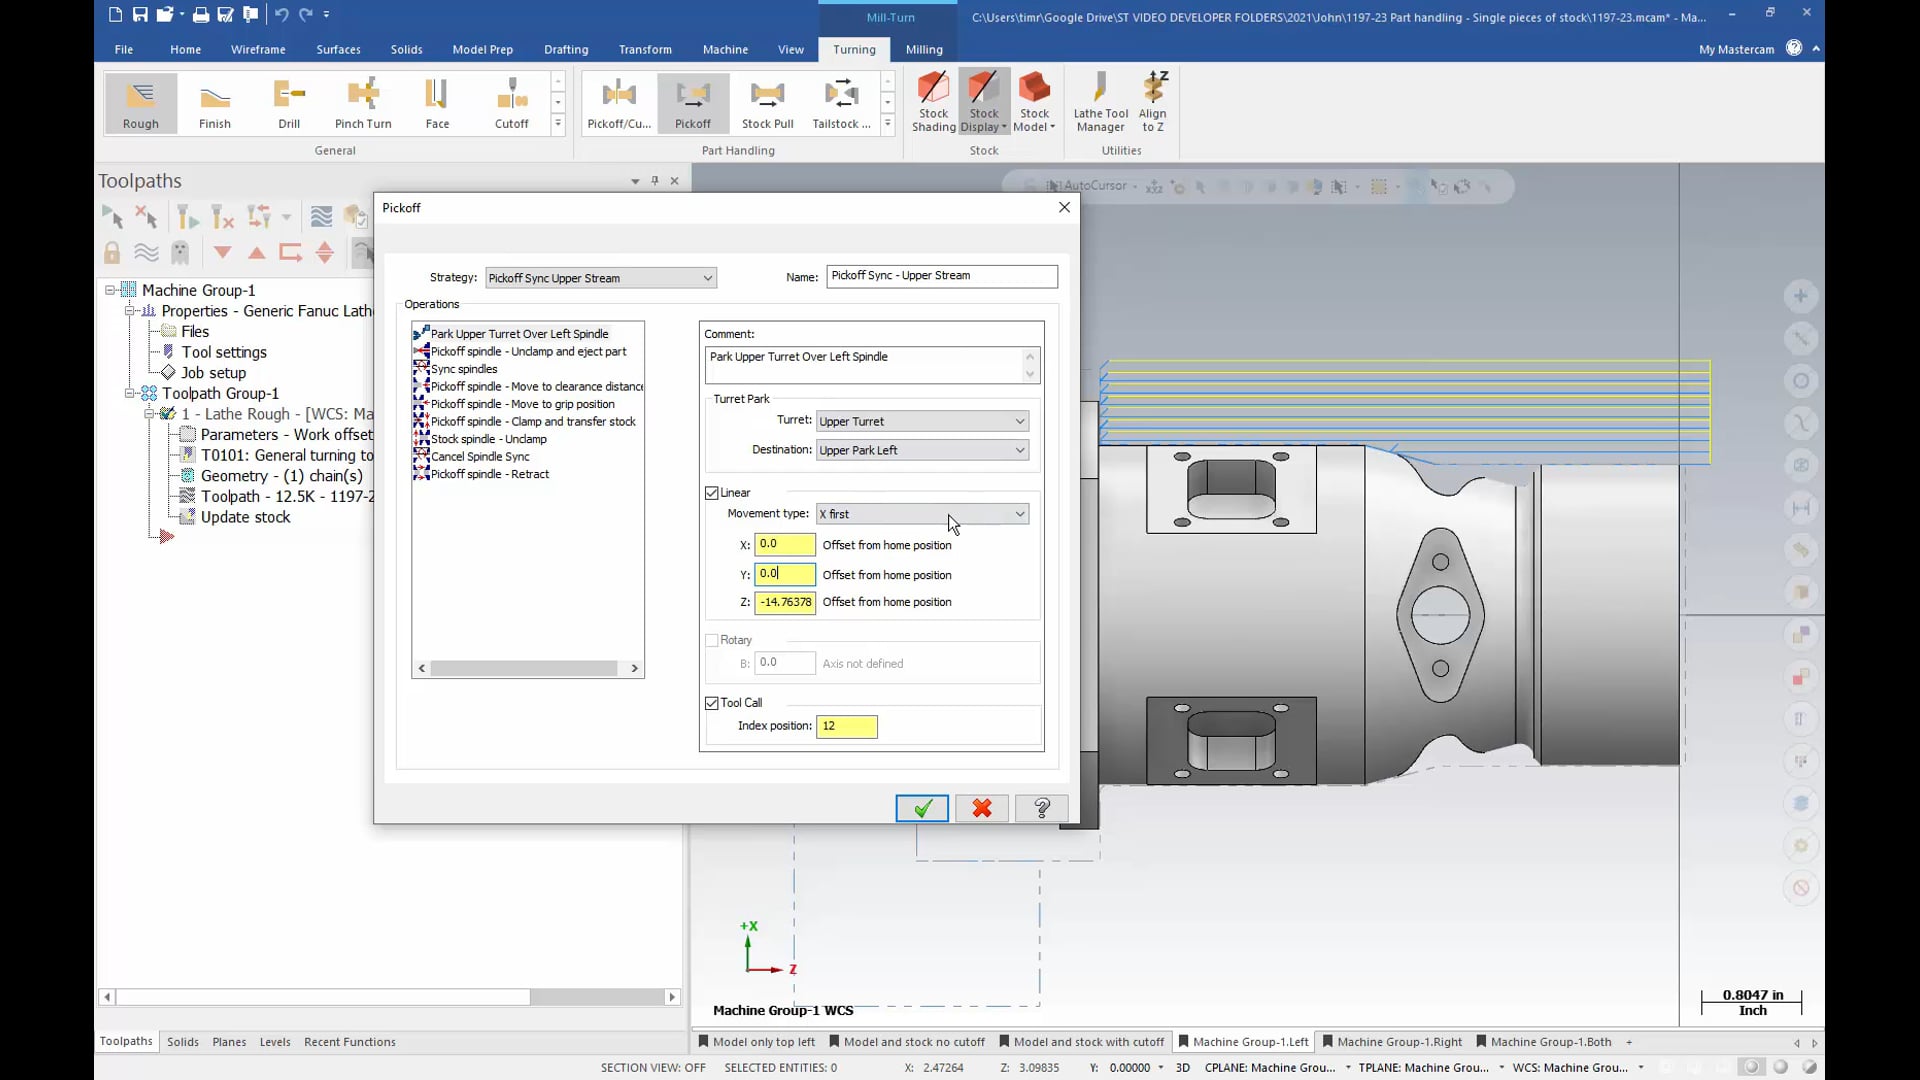
Task: Open Machine Group-1.Right viewsheet tab
Action: (1392, 1042)
